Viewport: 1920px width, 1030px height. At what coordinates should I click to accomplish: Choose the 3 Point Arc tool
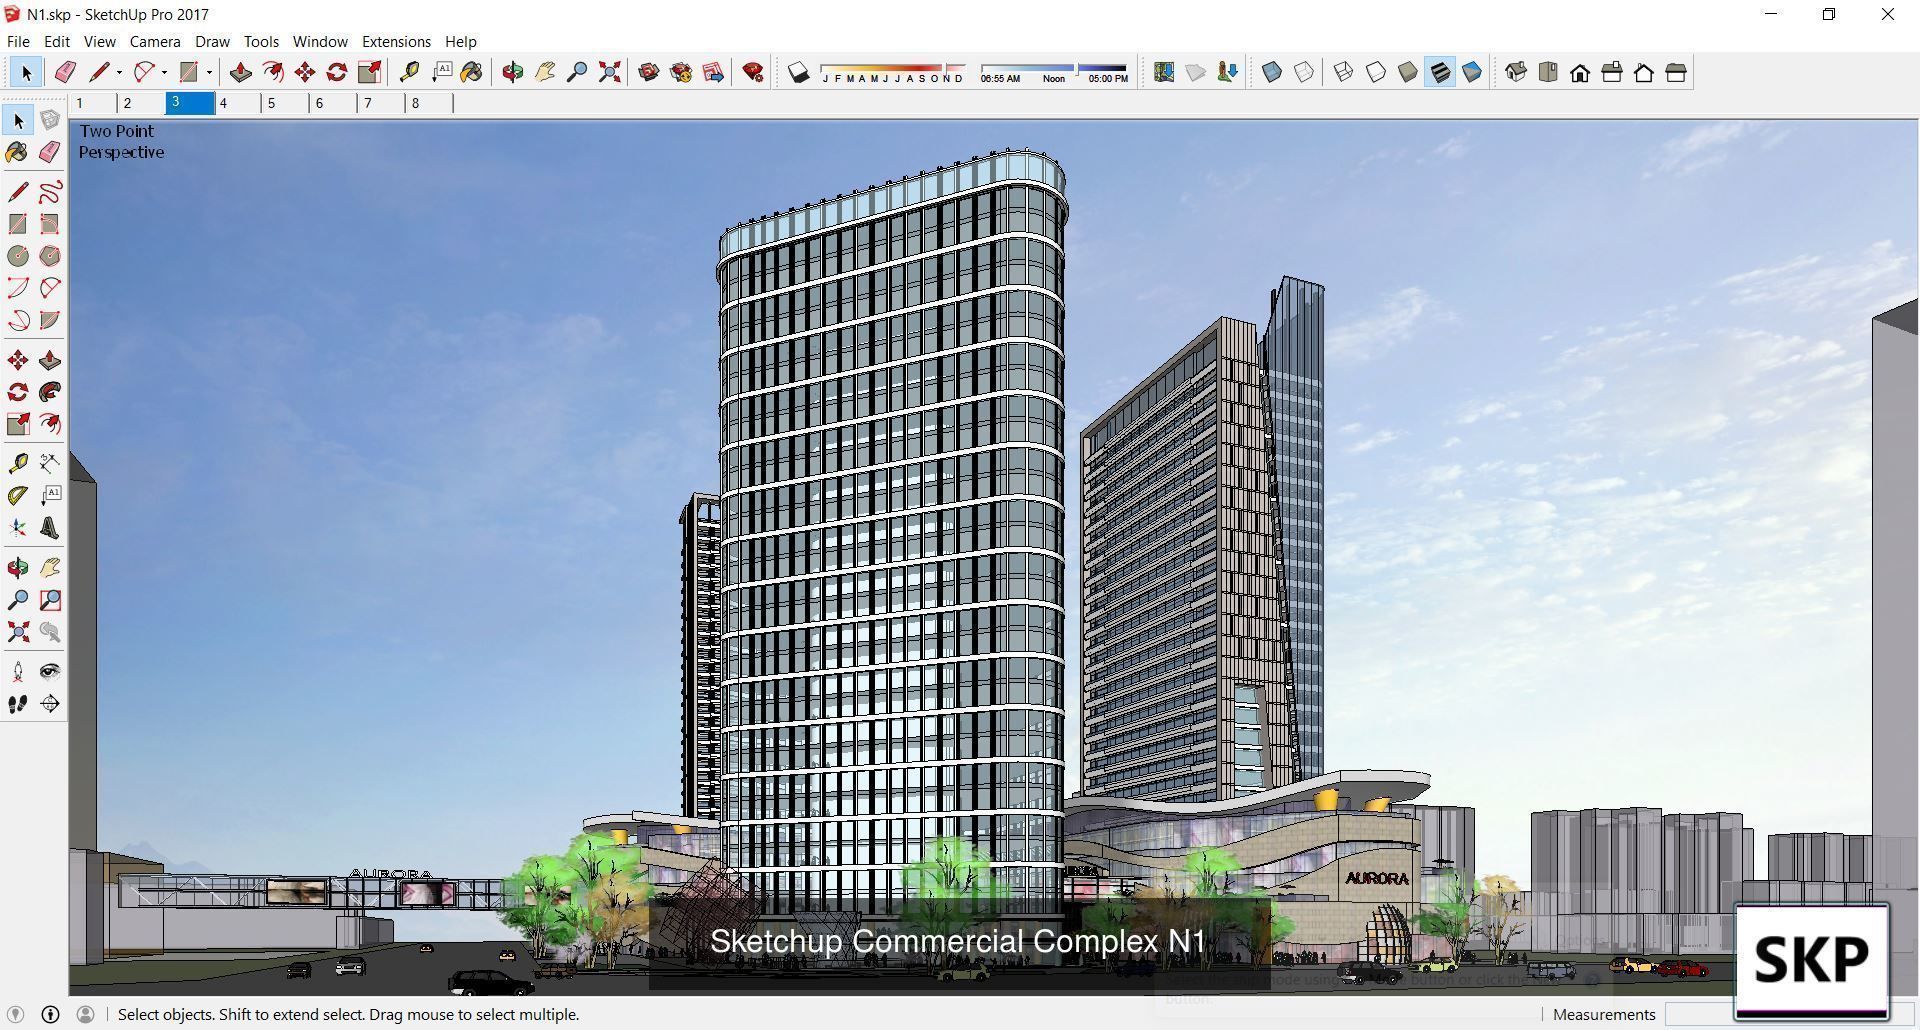[18, 320]
